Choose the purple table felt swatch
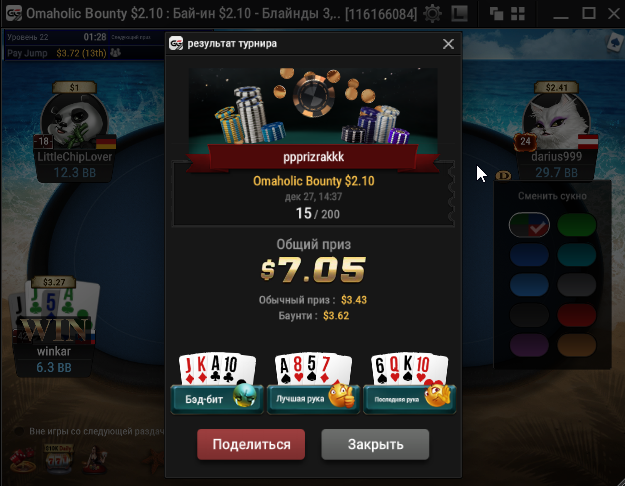The height and width of the screenshot is (486, 625). 529,345
